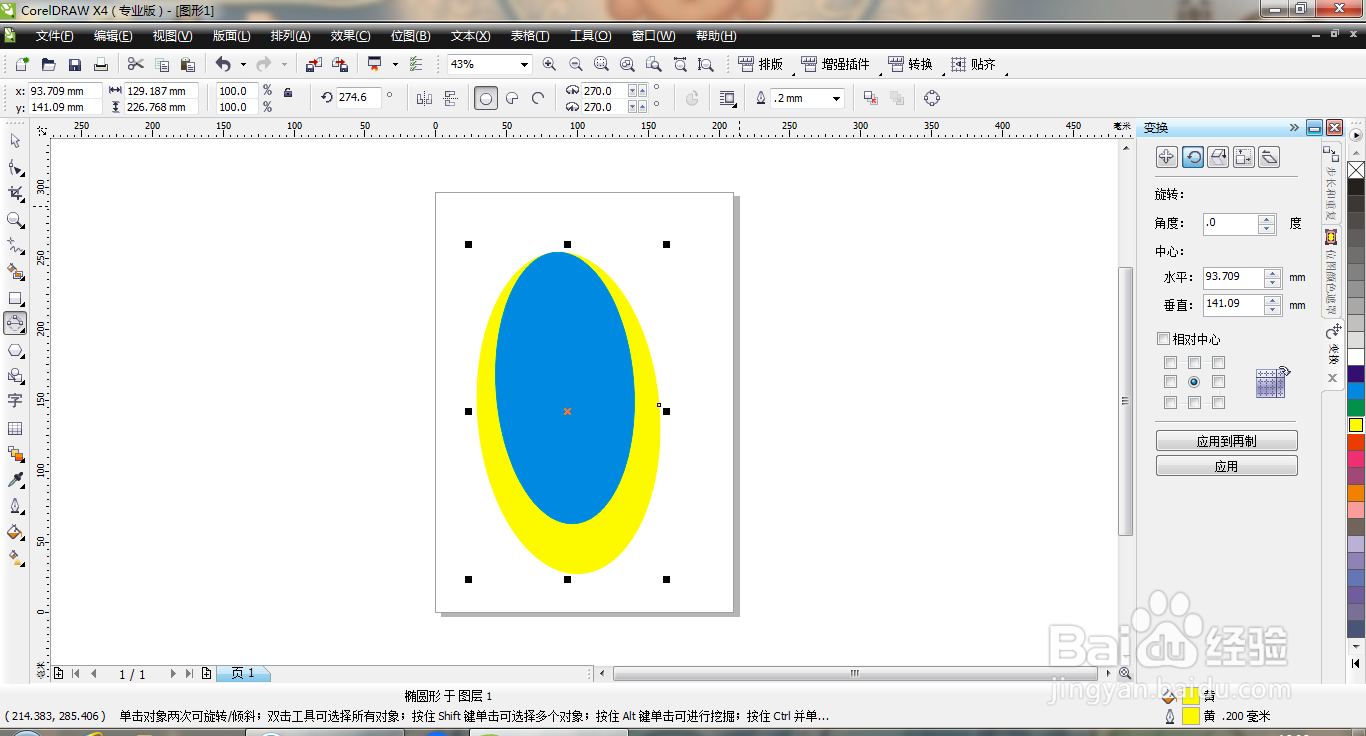The image size is (1366, 736).
Task: Open the 效果(C) menu
Action: tap(350, 36)
